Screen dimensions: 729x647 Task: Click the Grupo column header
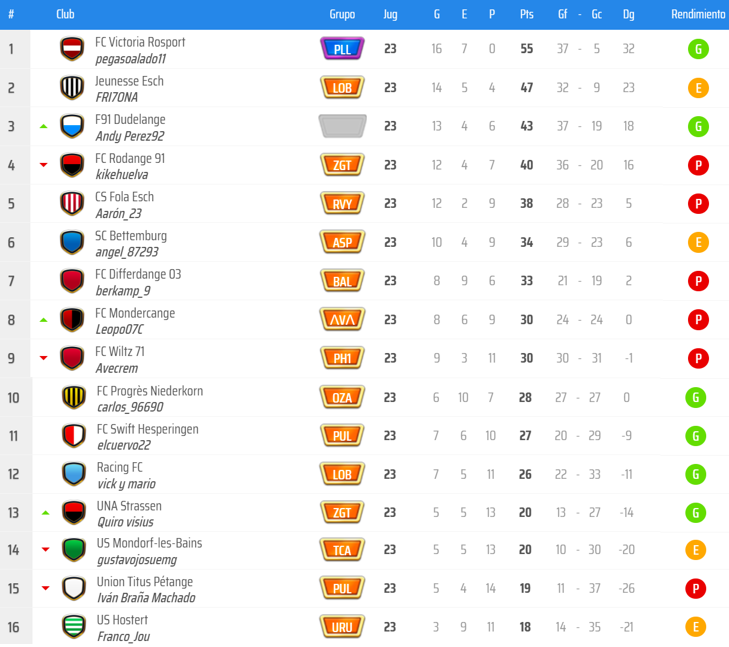pos(342,14)
